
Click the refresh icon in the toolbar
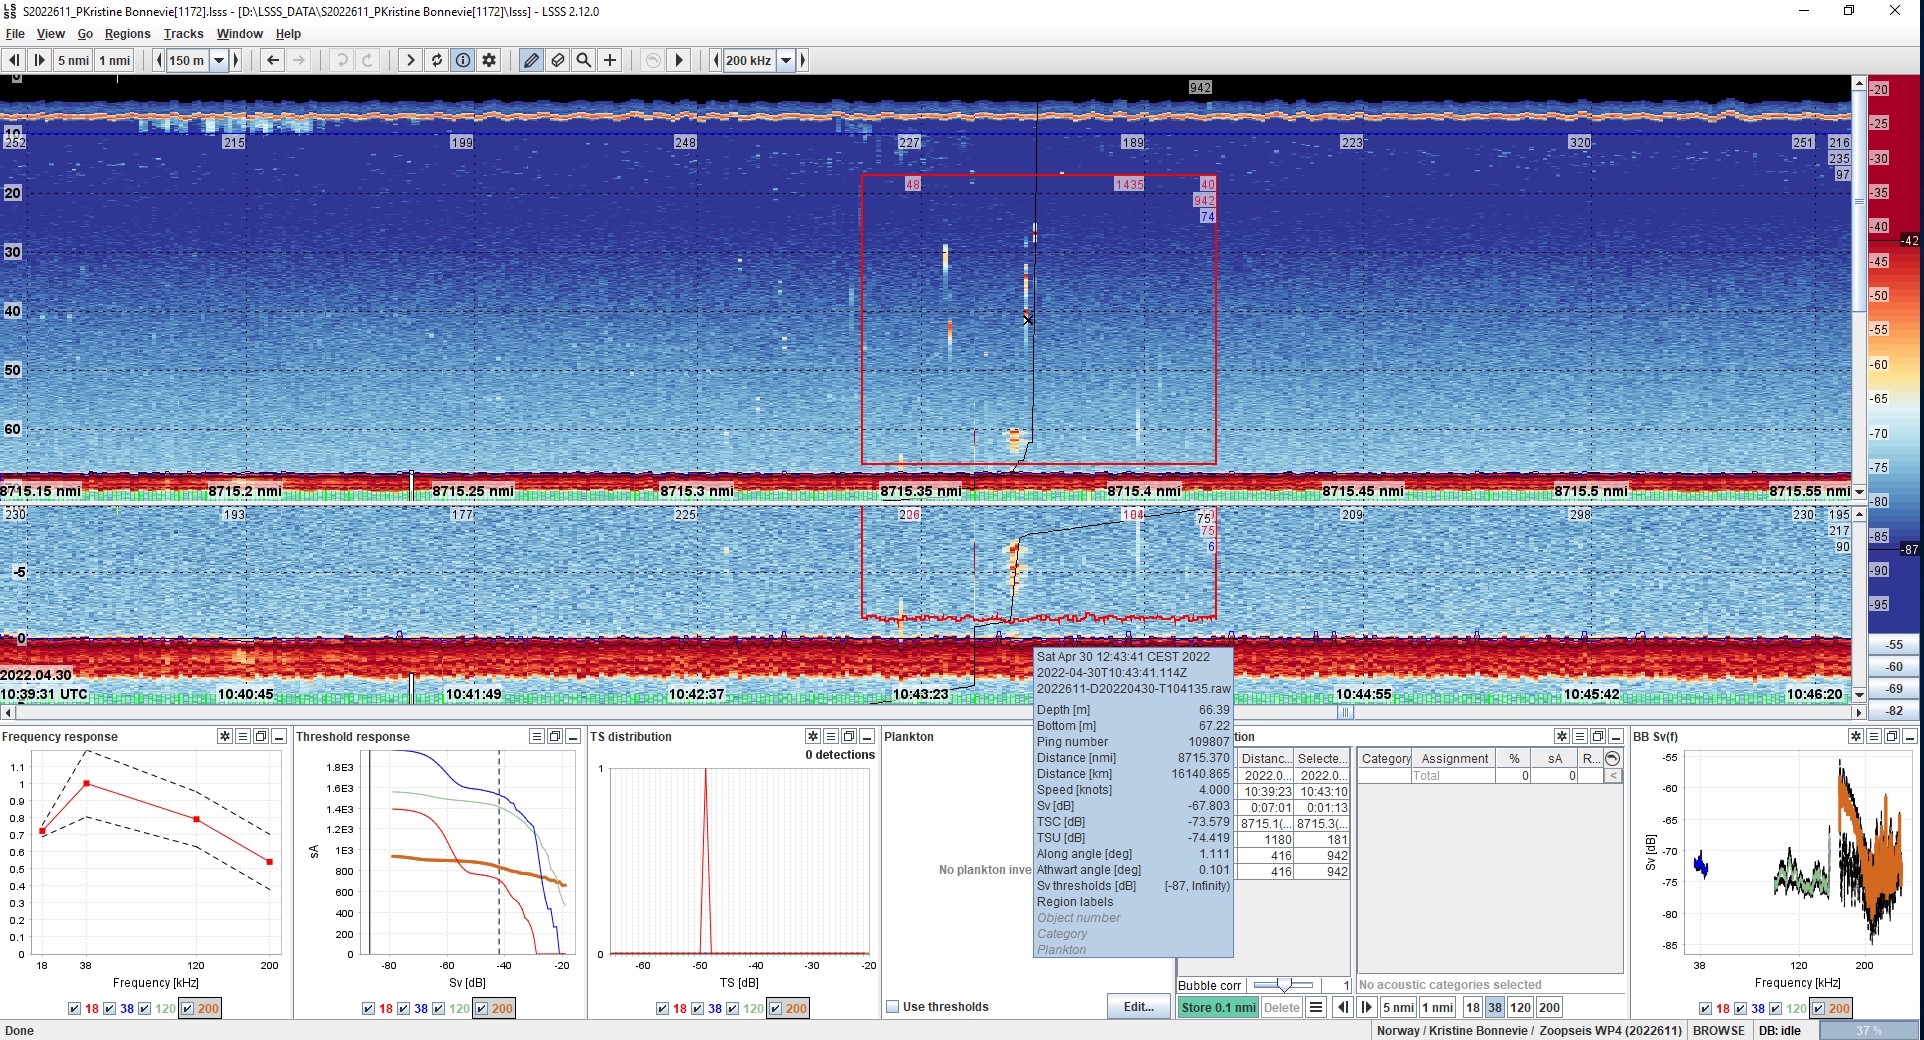point(436,60)
